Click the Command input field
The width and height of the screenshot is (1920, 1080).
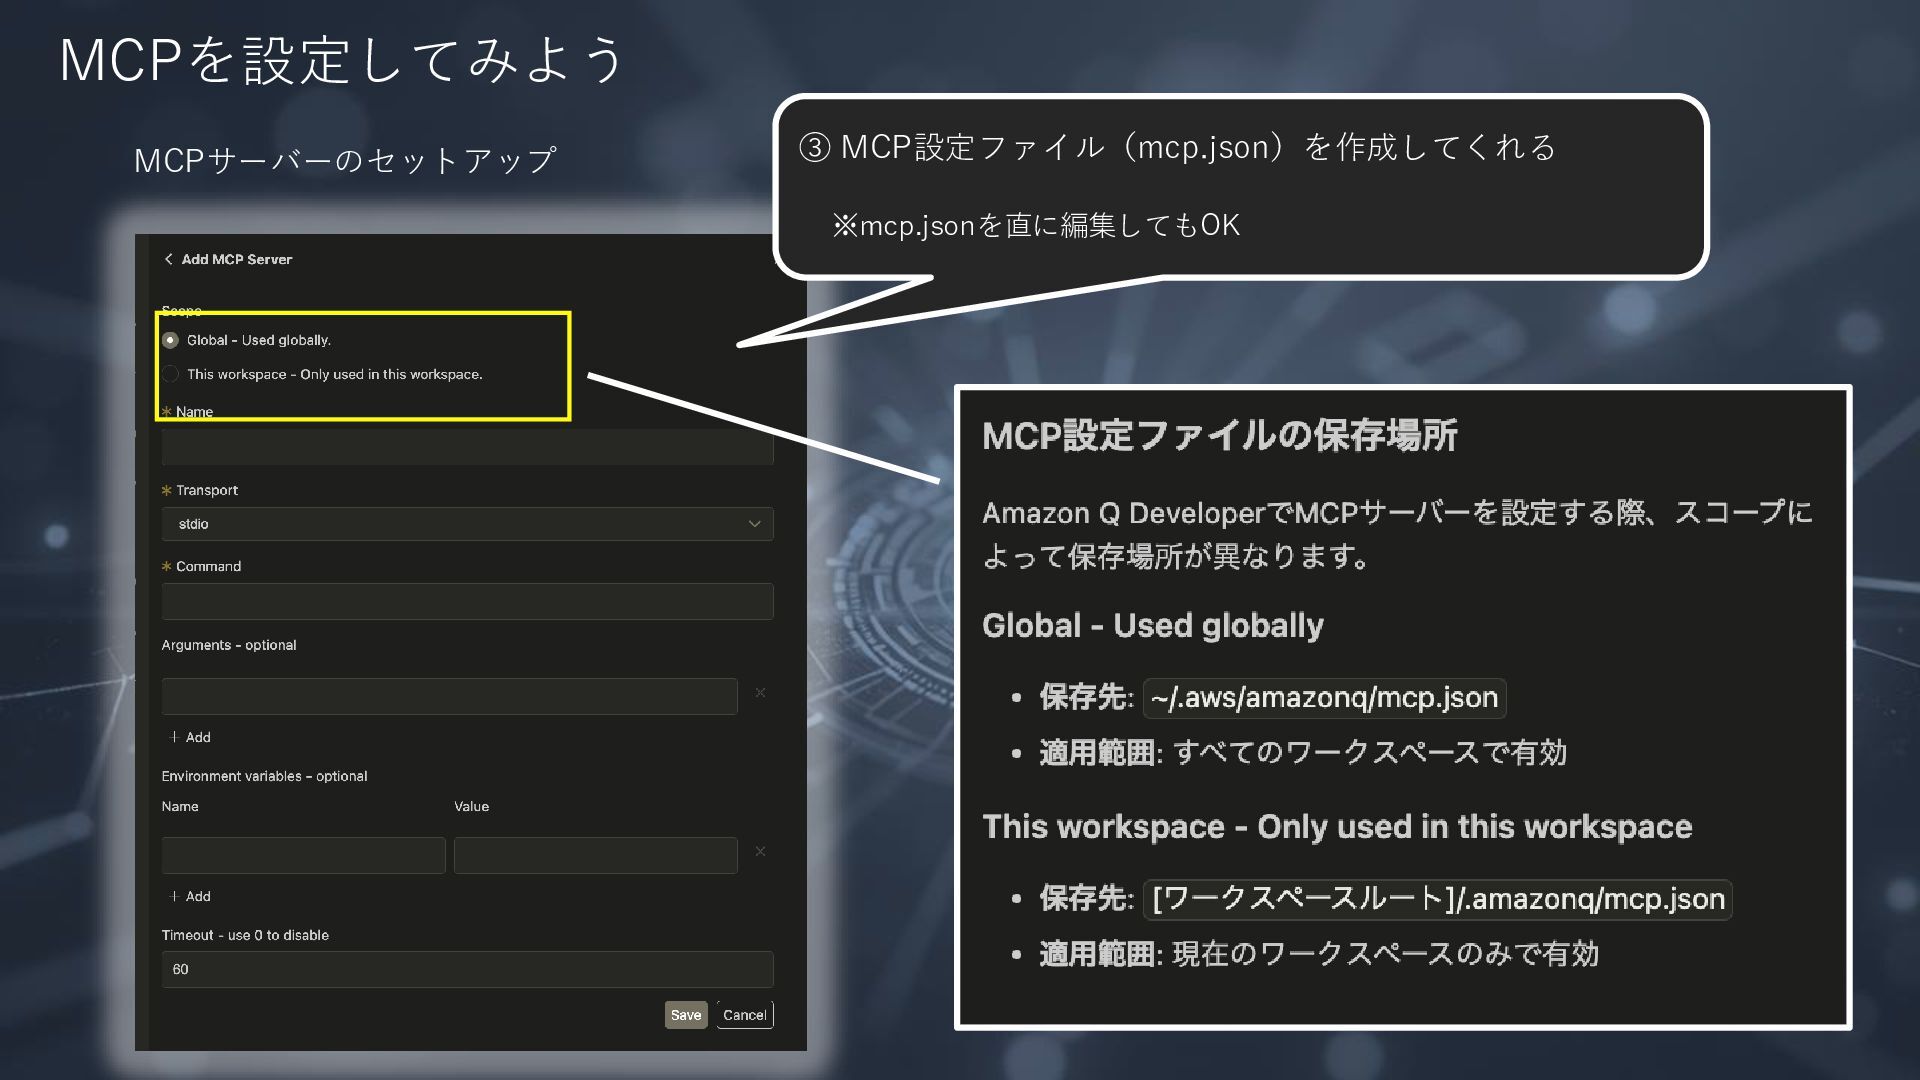(467, 601)
